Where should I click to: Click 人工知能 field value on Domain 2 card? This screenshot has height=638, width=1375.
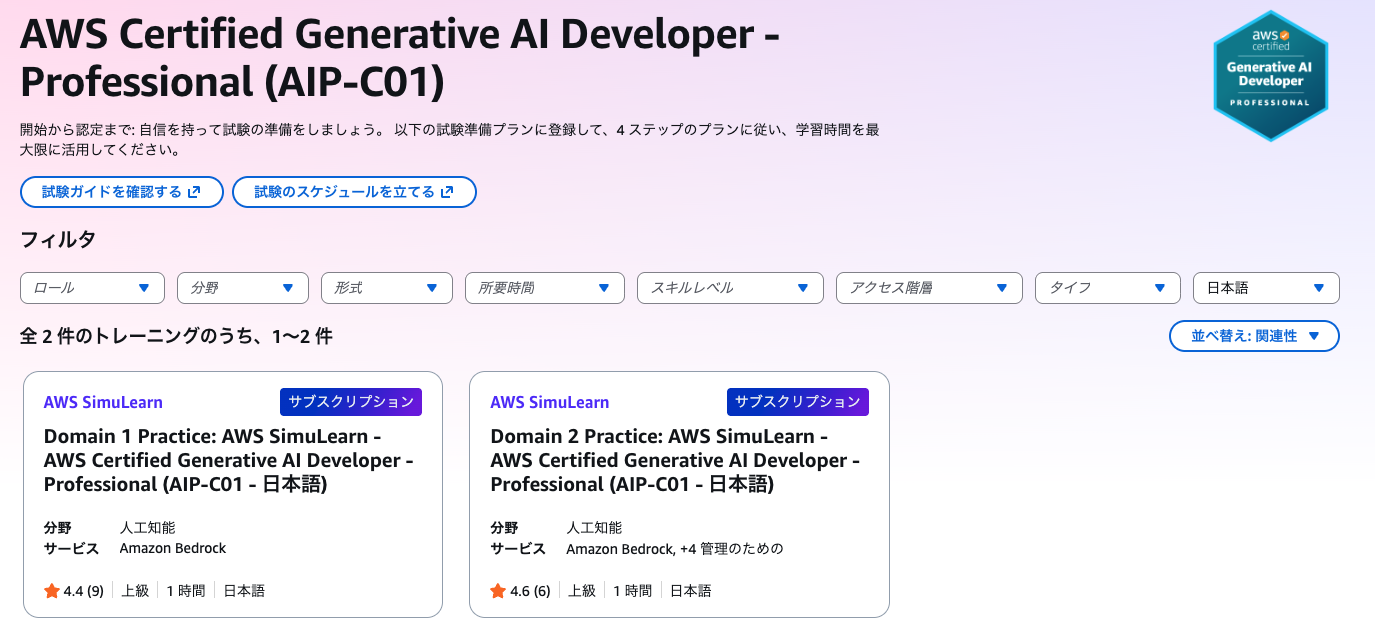[594, 527]
